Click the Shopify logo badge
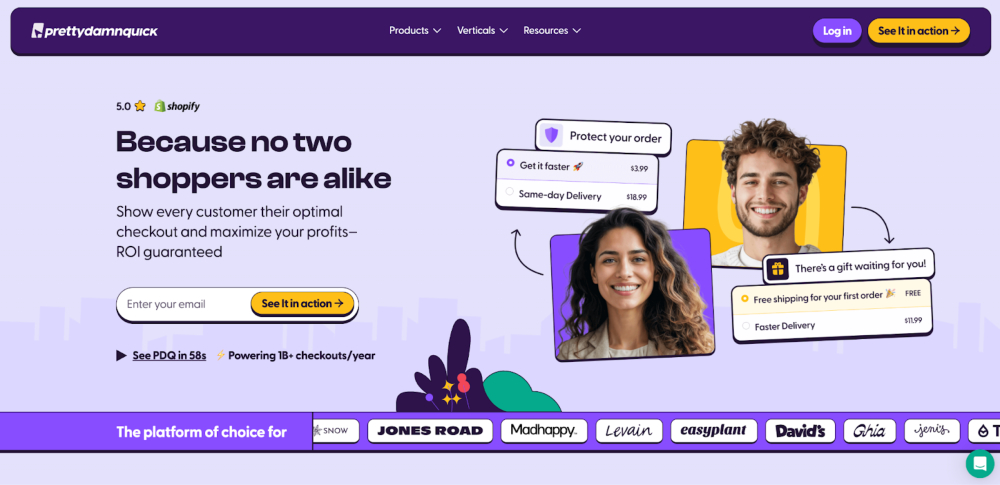Image resolution: width=1000 pixels, height=485 pixels. (177, 107)
